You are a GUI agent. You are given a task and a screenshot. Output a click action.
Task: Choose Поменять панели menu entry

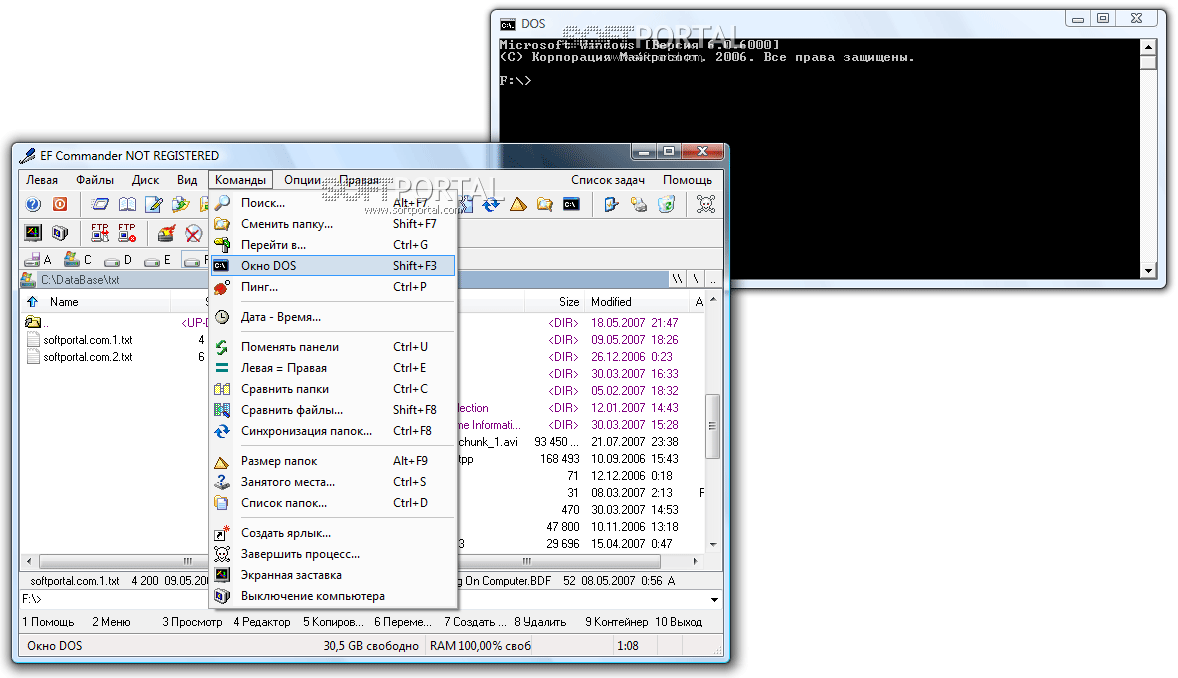tap(333, 347)
